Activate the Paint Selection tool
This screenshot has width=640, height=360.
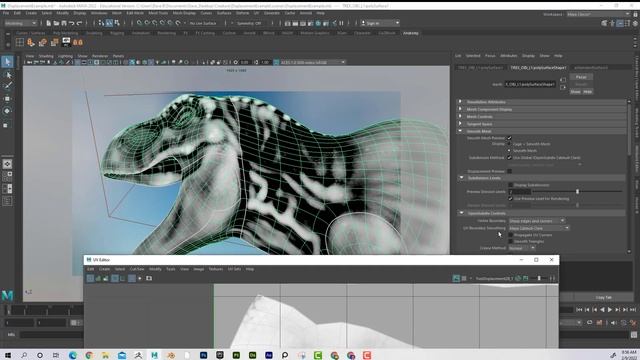pos(7,86)
